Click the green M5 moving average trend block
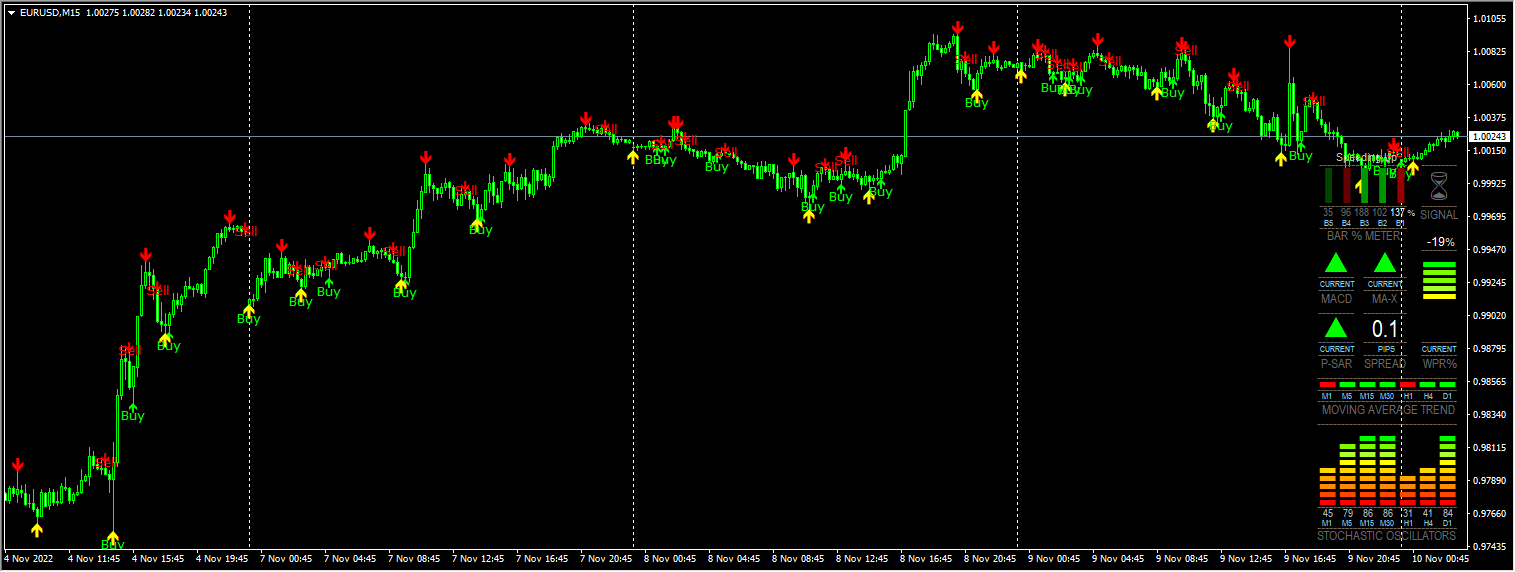The image size is (1515, 572). pos(1347,385)
